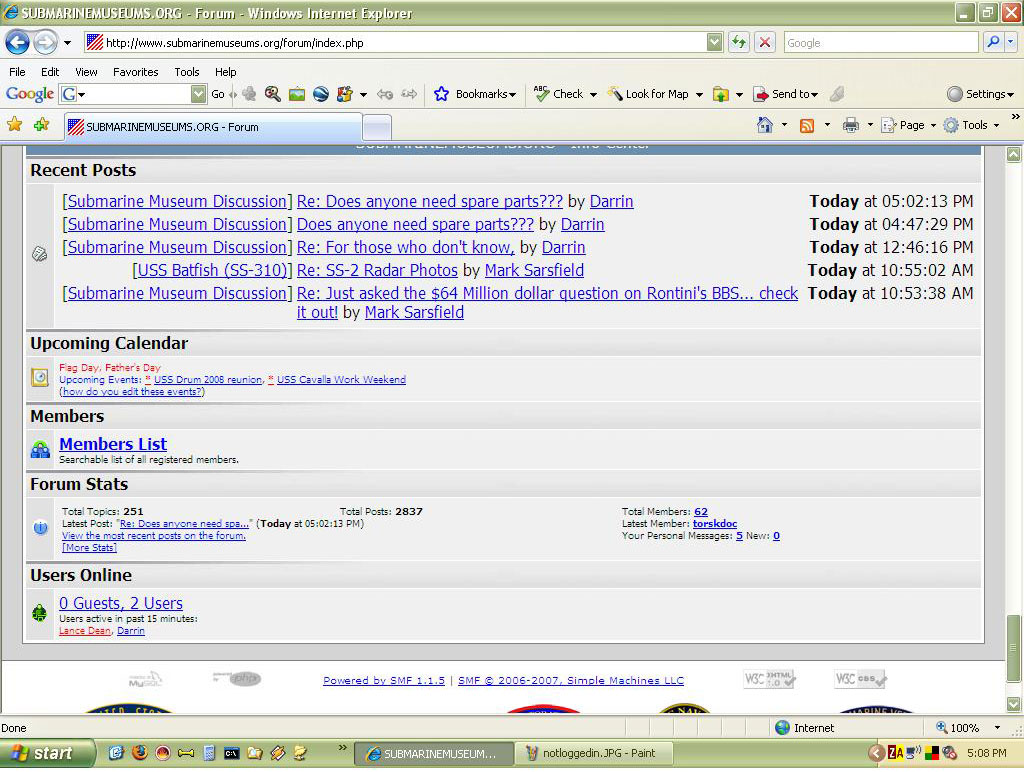
Task: Open the Favorites menu
Action: coord(135,72)
